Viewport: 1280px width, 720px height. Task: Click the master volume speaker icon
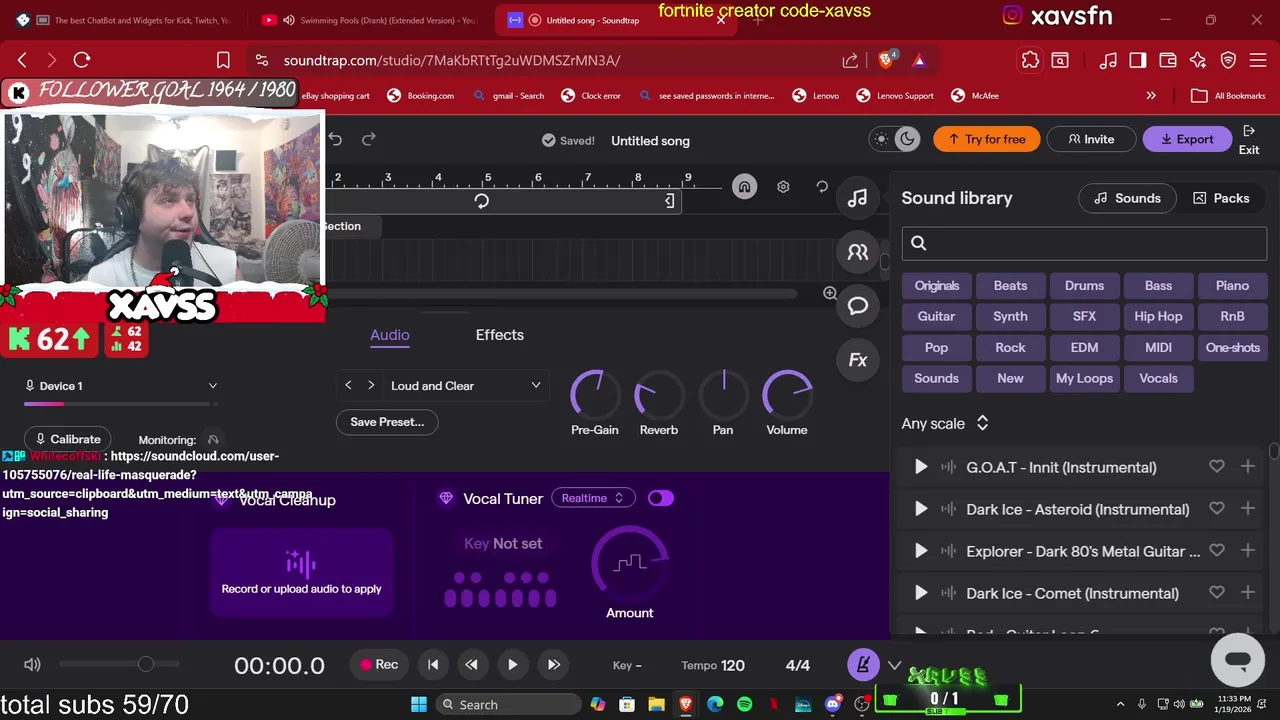32,665
